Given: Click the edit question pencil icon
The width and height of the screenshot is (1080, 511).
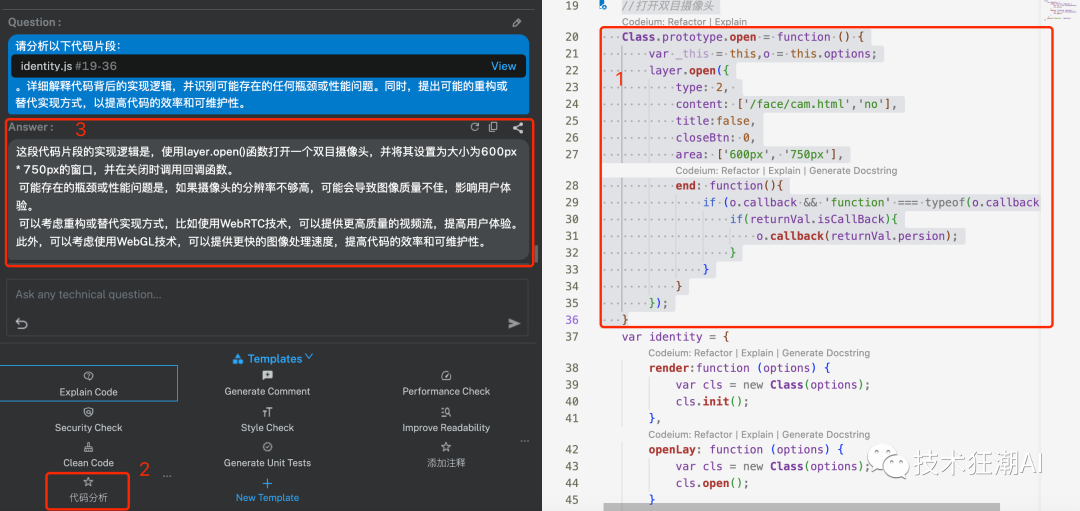Looking at the screenshot, I should 517,22.
